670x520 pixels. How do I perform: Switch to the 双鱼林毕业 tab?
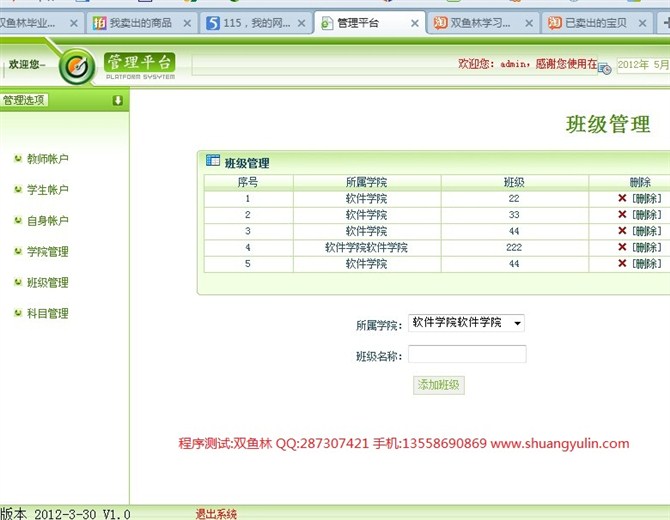41,23
